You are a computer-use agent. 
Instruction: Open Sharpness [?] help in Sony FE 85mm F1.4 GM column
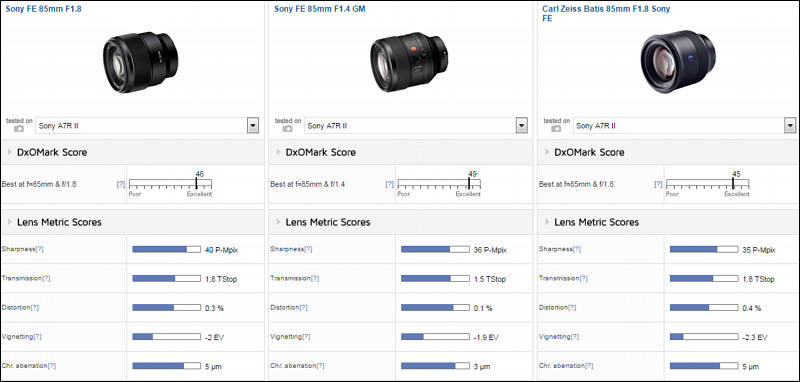click(308, 249)
